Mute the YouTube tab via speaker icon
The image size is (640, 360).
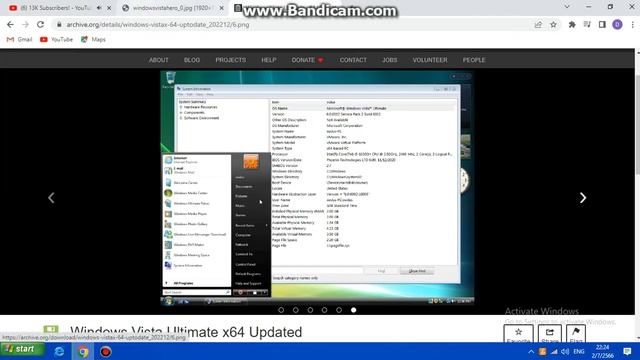pyautogui.click(x=99, y=8)
